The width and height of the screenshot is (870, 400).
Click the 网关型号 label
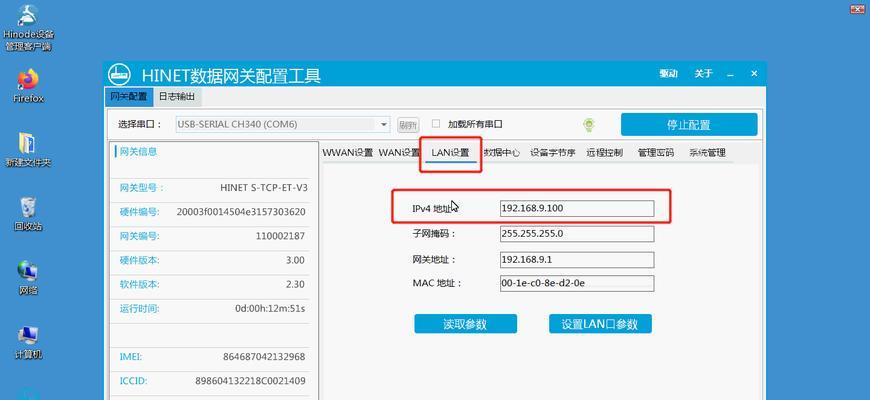click(142, 188)
